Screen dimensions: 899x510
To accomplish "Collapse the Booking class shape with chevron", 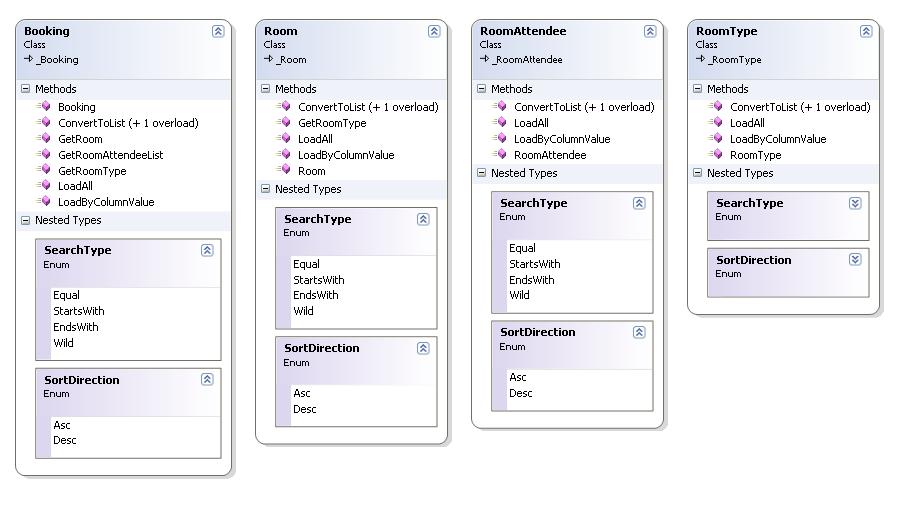I will pyautogui.click(x=218, y=31).
